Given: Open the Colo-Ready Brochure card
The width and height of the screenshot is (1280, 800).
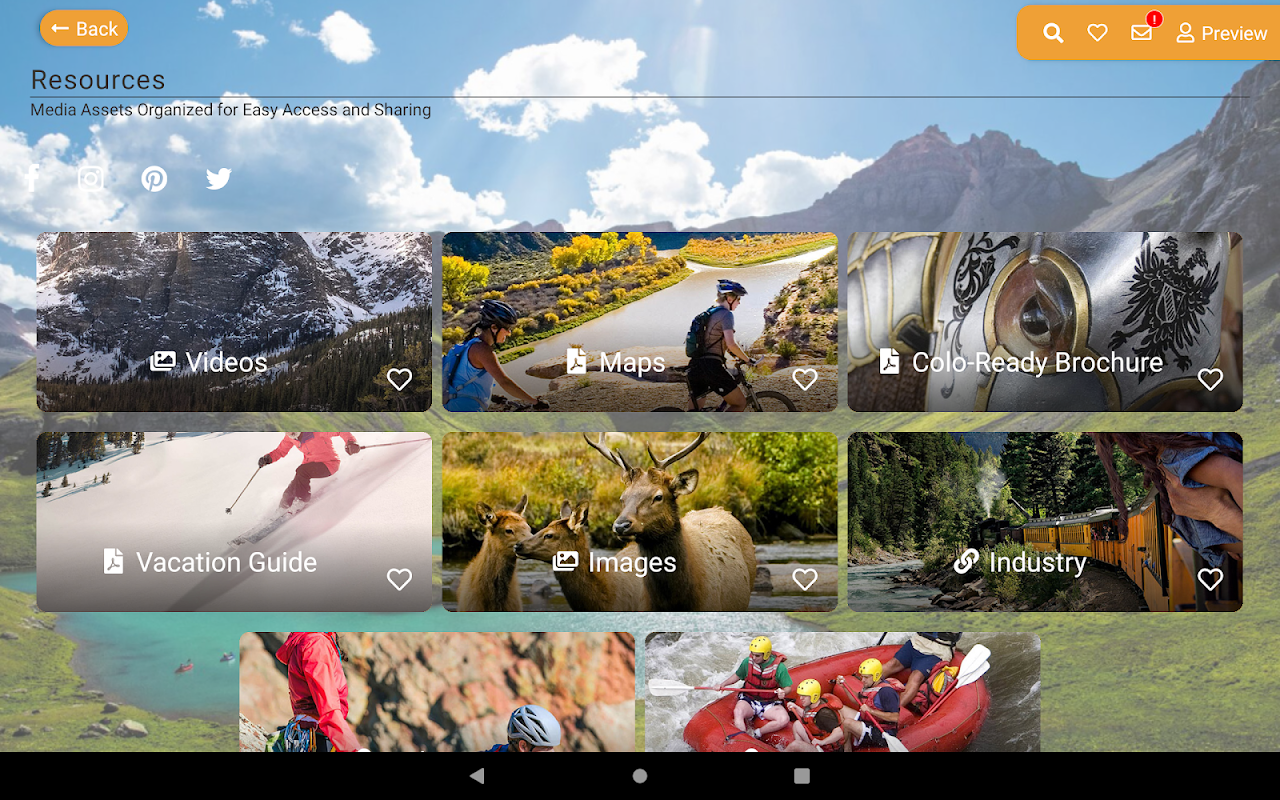Looking at the screenshot, I should [1045, 322].
